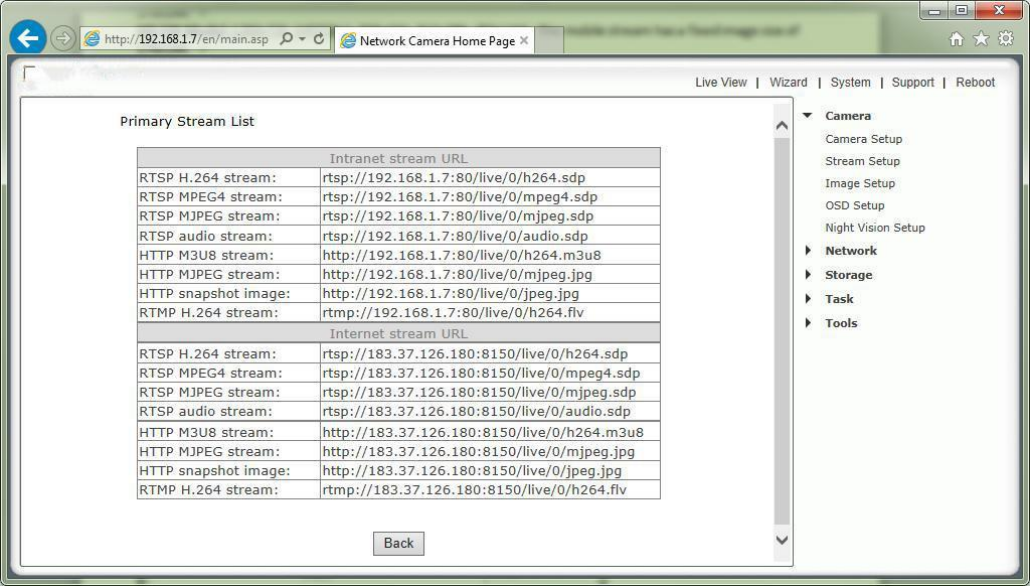This screenshot has width=1030, height=586.
Task: Click the Internet Explorer page icon in address bar
Action: (93, 39)
